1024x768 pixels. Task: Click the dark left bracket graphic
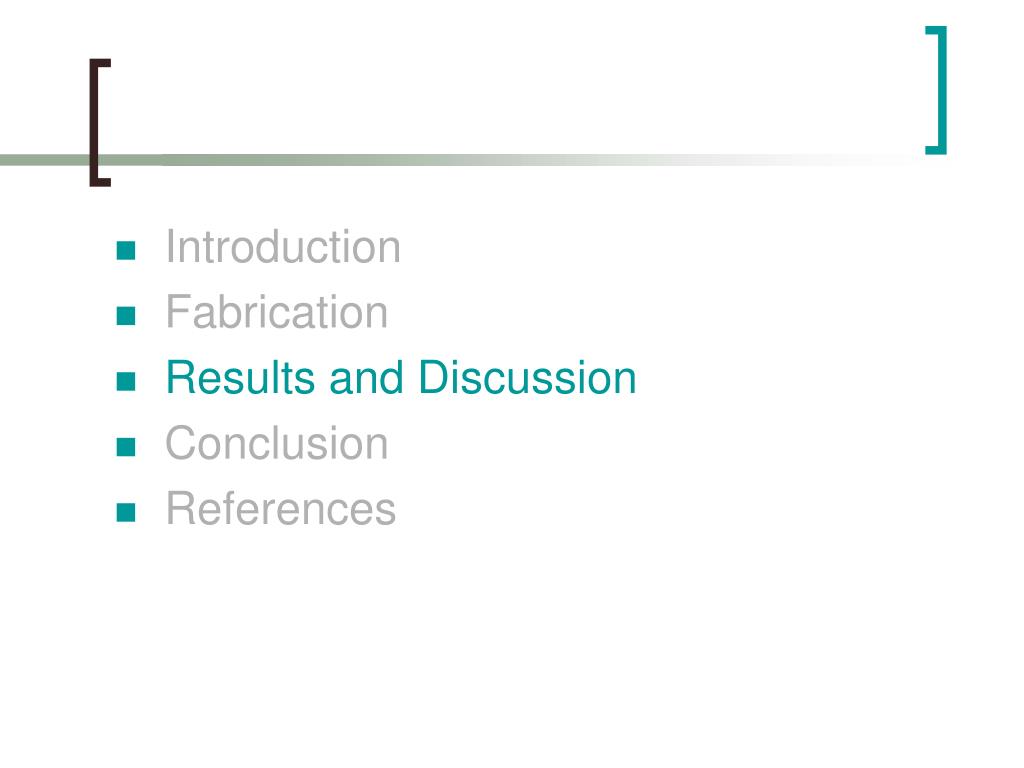[x=99, y=123]
